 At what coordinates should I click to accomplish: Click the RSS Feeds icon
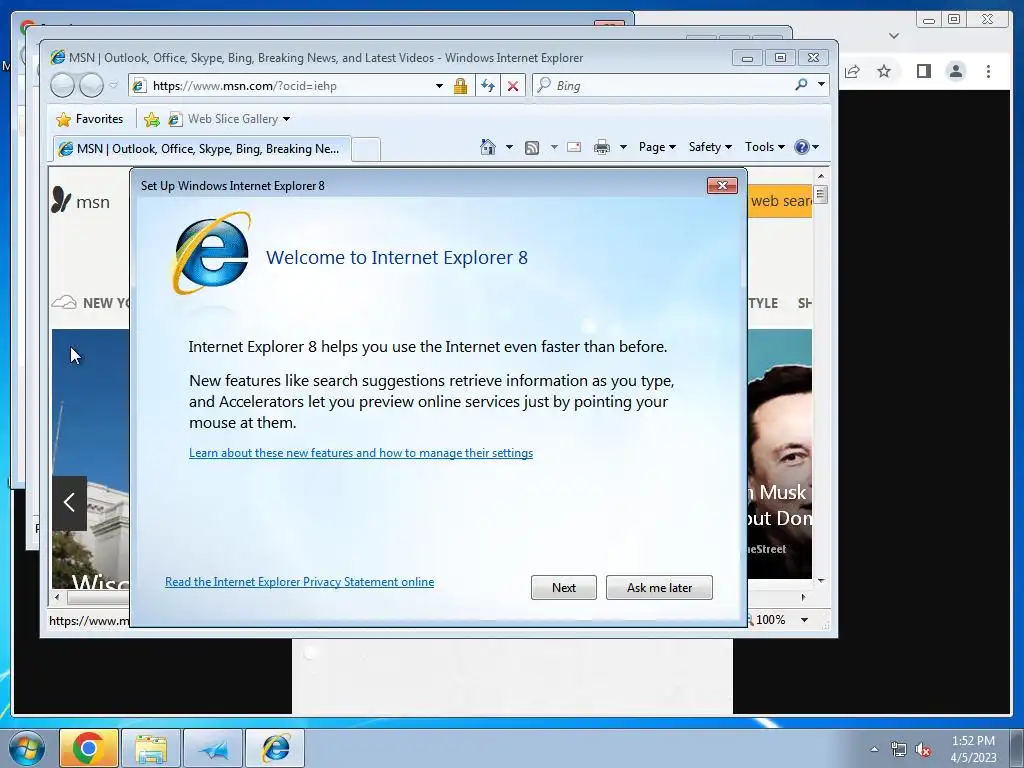pos(532,148)
